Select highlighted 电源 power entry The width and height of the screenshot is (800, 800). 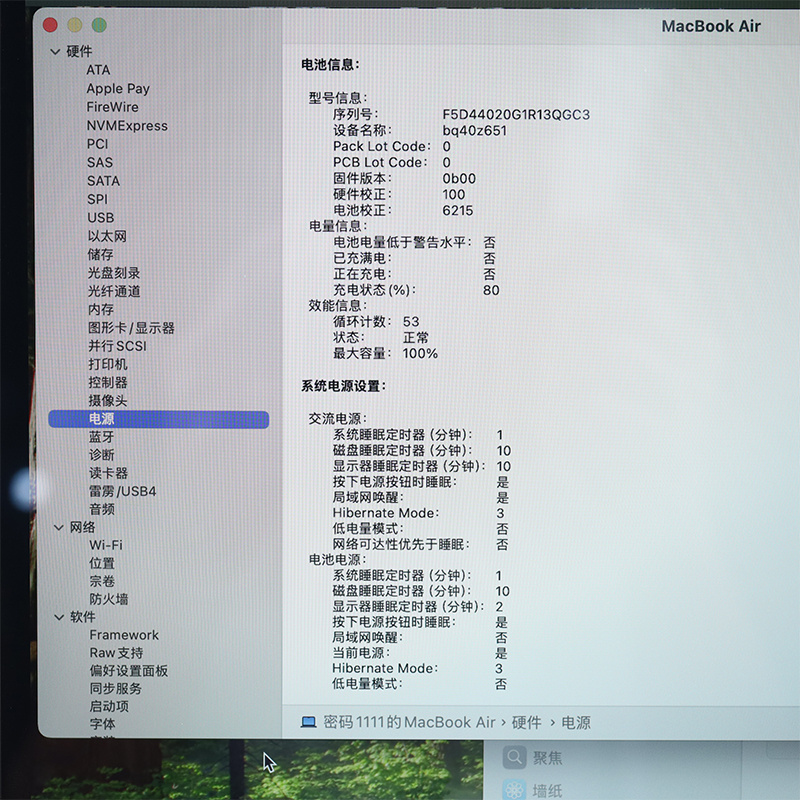click(159, 419)
